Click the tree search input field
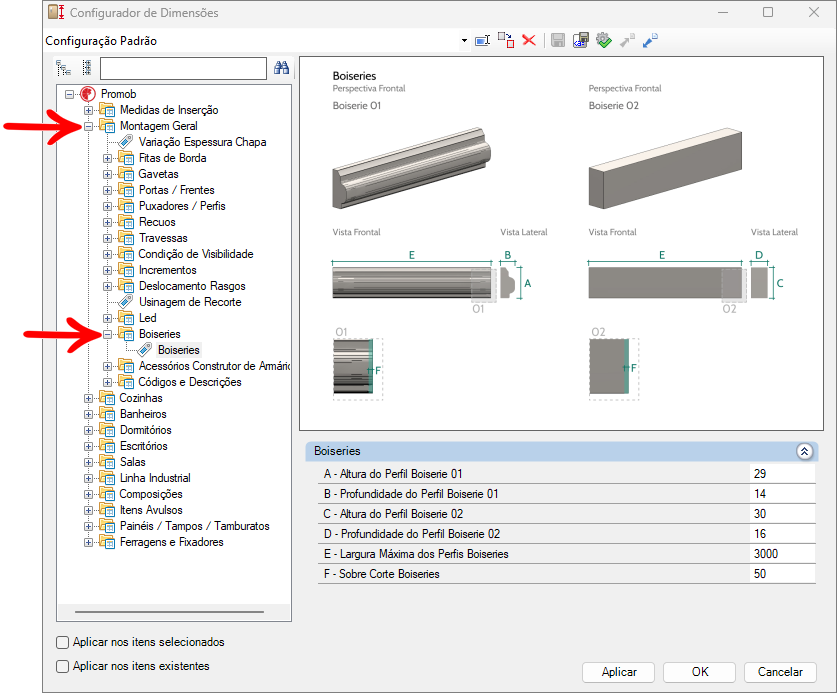The image size is (837, 693). [x=183, y=68]
